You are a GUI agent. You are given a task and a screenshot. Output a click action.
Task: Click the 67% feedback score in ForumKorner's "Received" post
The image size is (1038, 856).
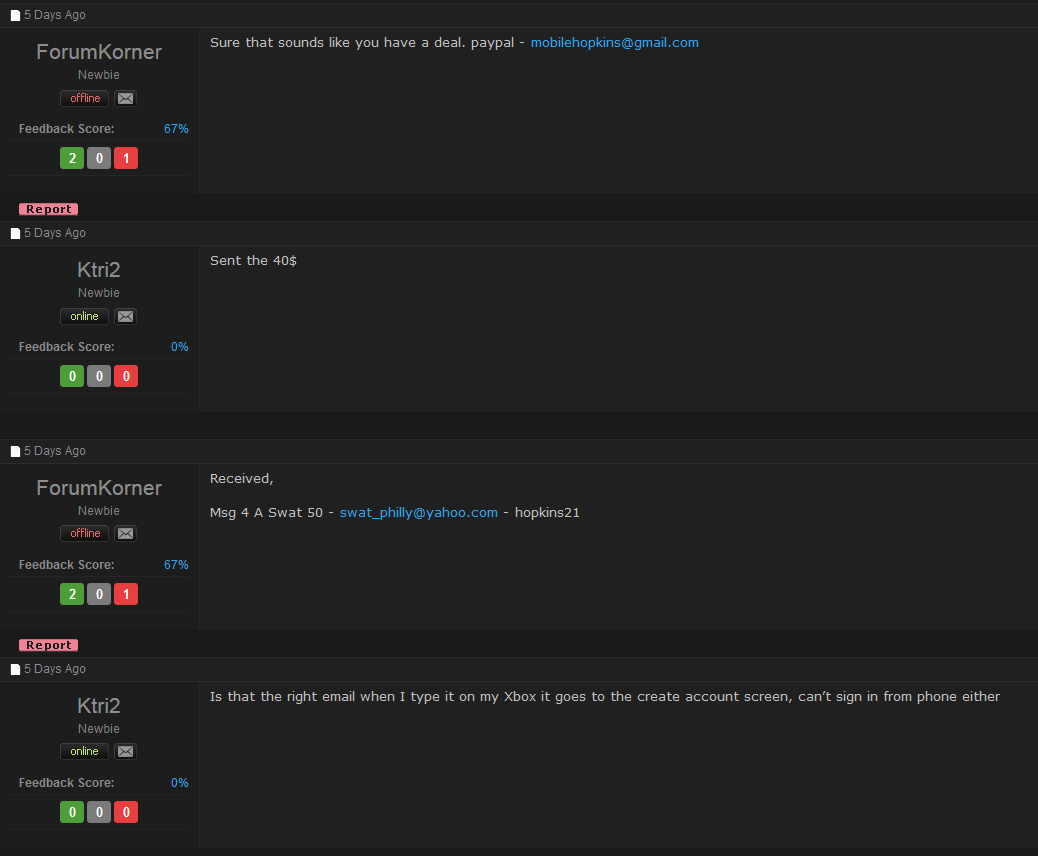176,565
